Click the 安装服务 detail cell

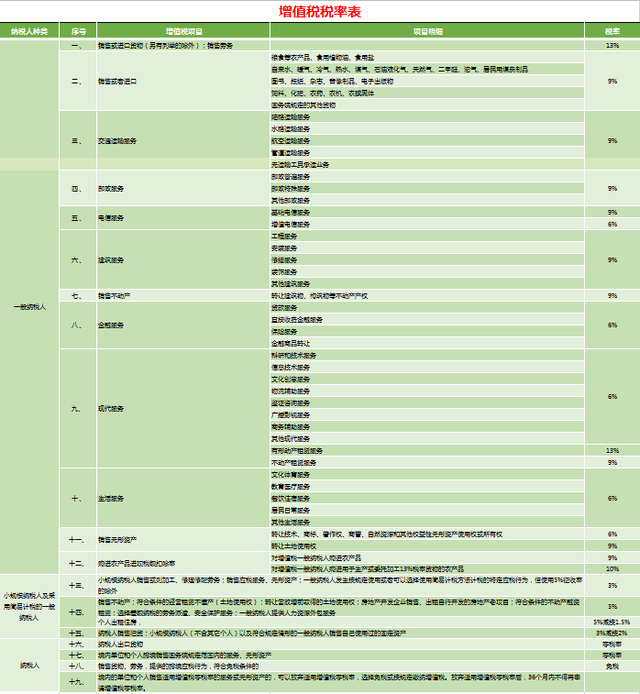pyautogui.click(x=428, y=248)
